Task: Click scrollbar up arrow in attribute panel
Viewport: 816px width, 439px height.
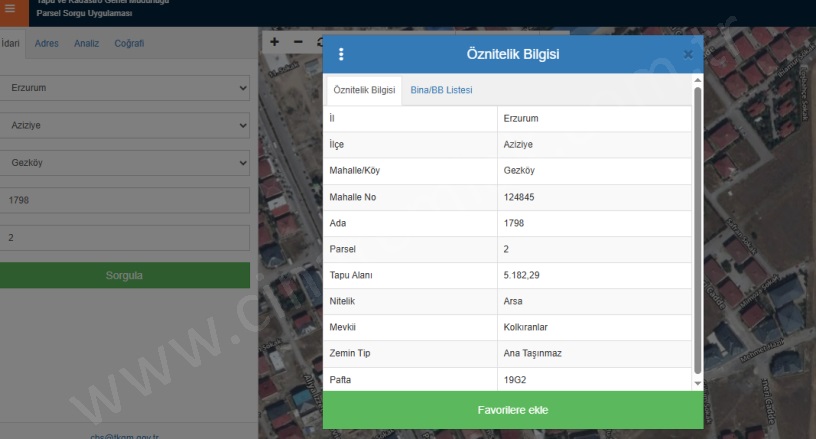Action: (x=698, y=80)
